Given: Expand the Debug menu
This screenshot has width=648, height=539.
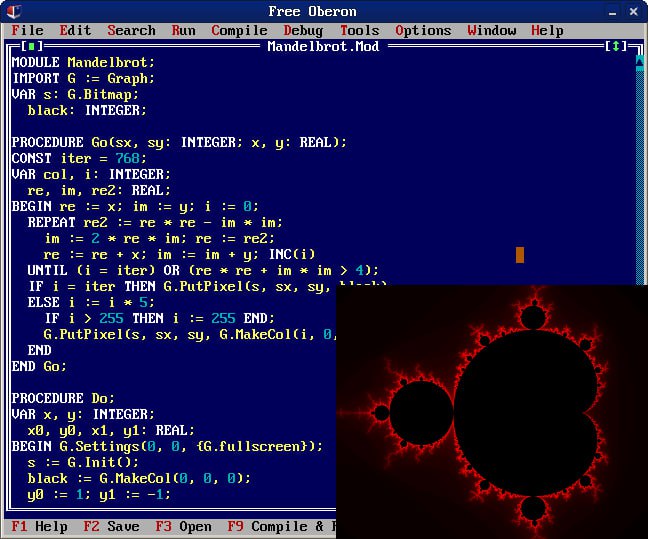Looking at the screenshot, I should click(x=303, y=30).
